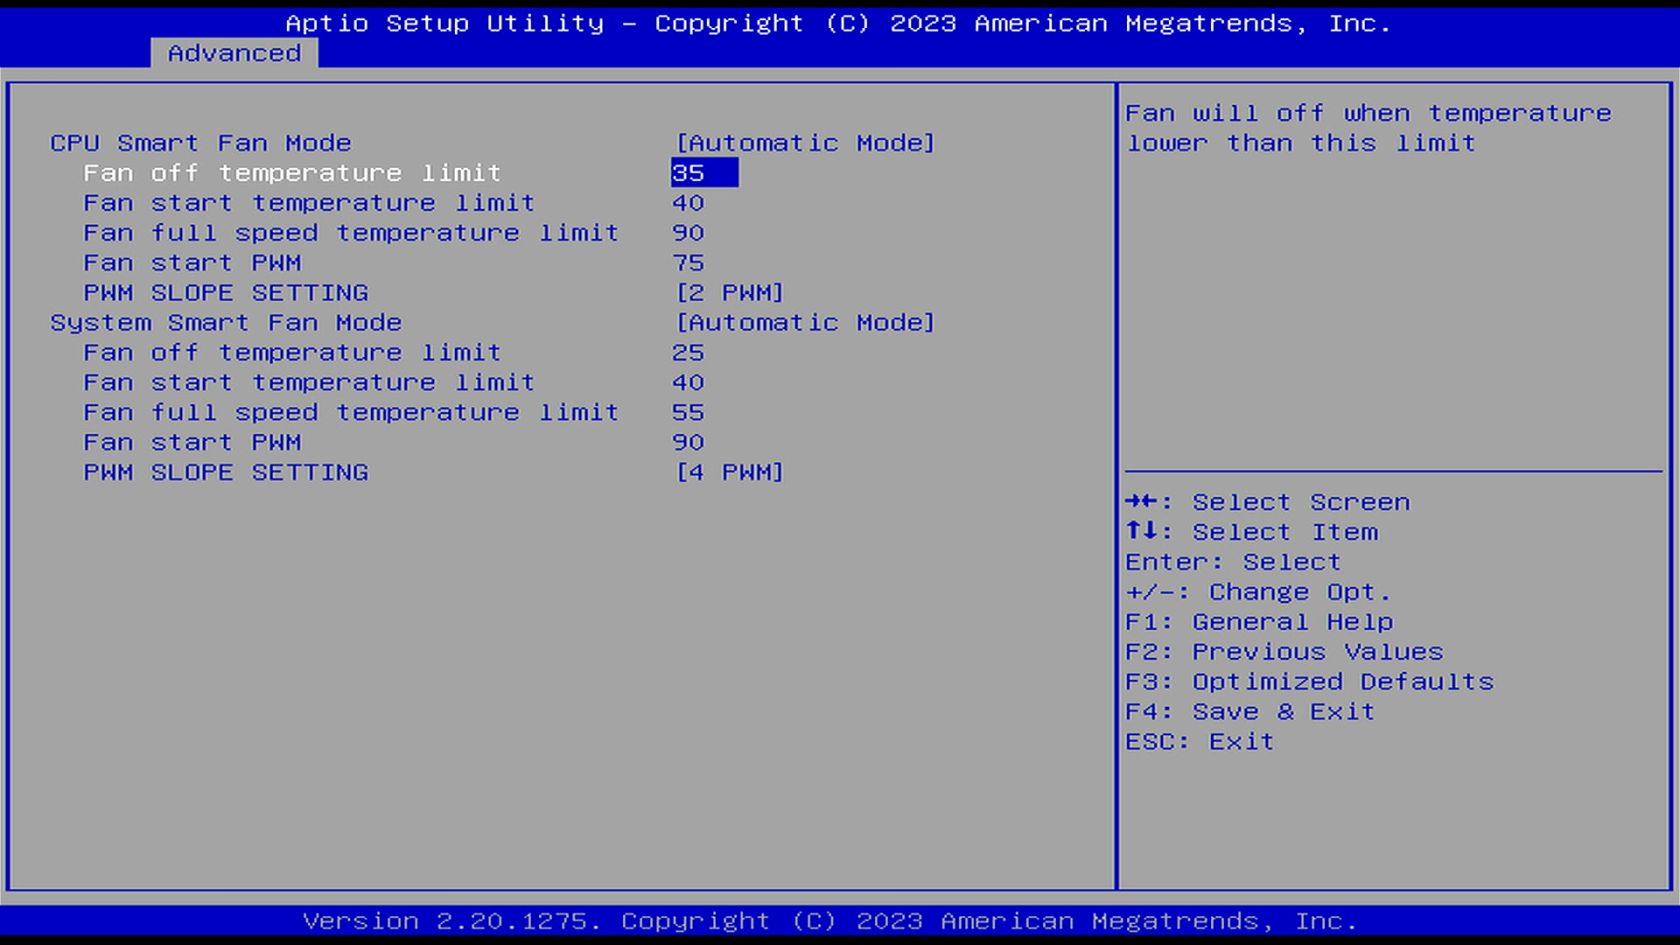Click the CPU Smart Fan Mode label
Image resolution: width=1680 pixels, height=945 pixels.
click(201, 143)
